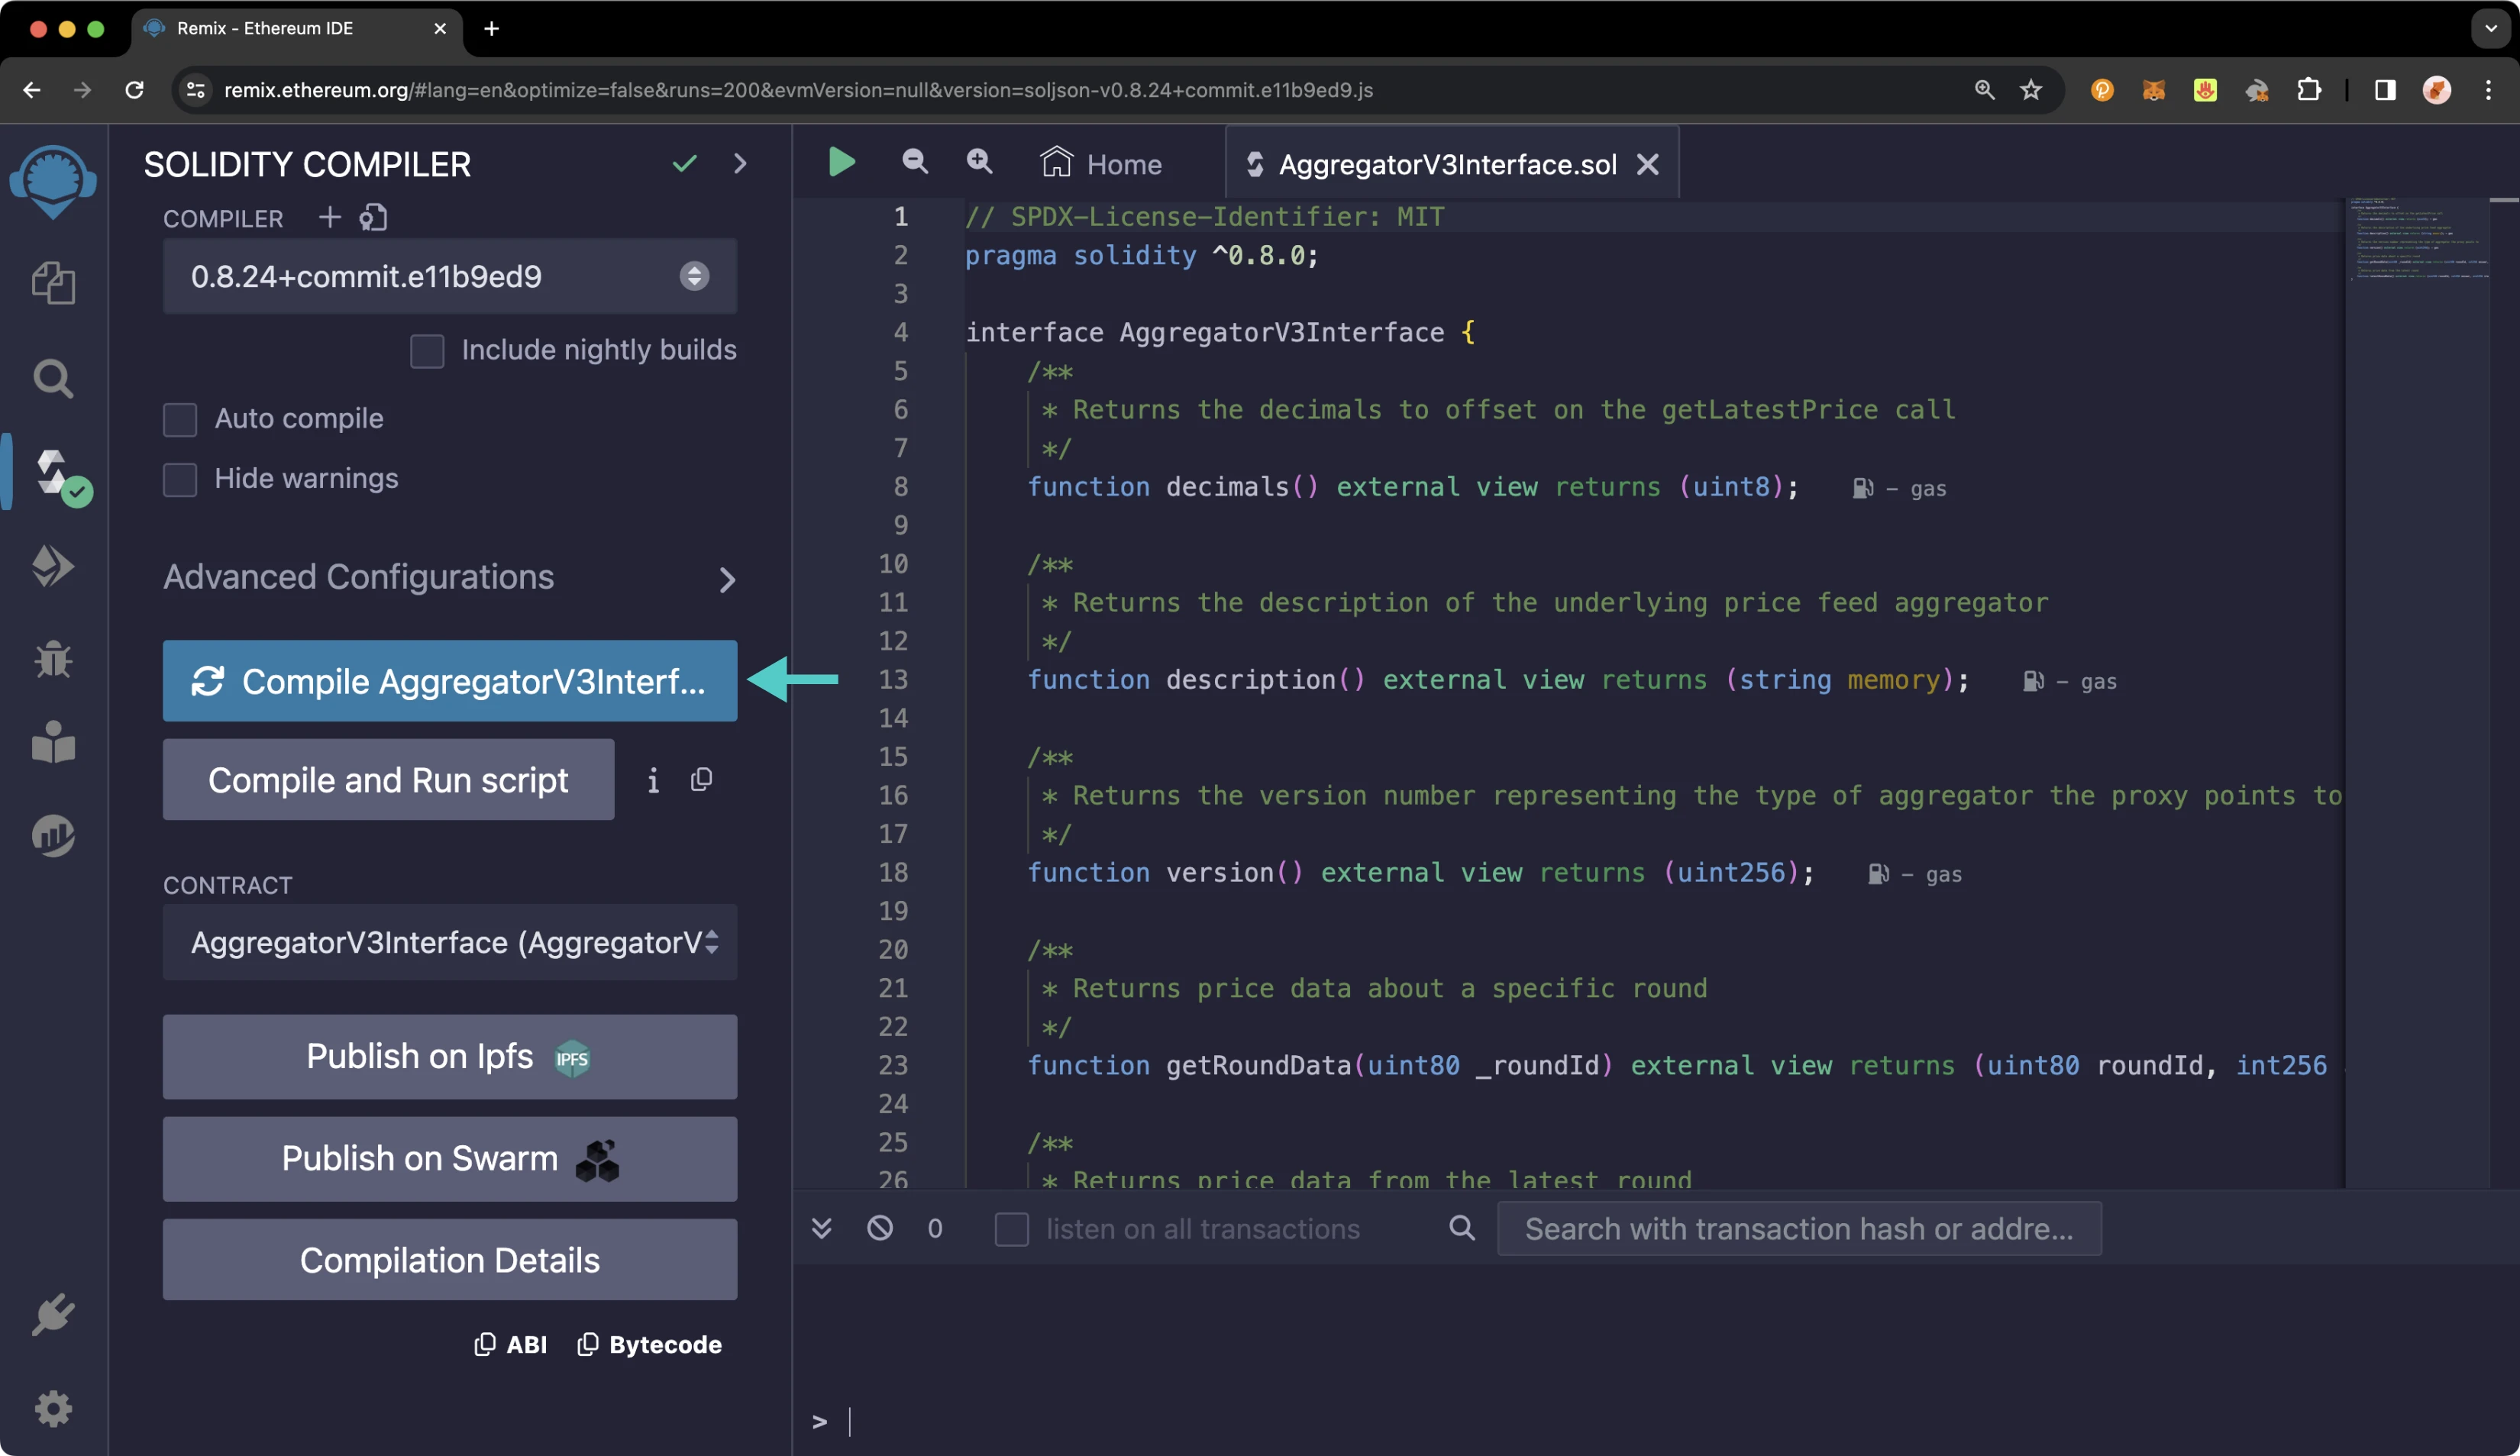Open the CONTRACT AggregatorV3Interface dropdown
The image size is (2520, 1456).
[x=450, y=942]
